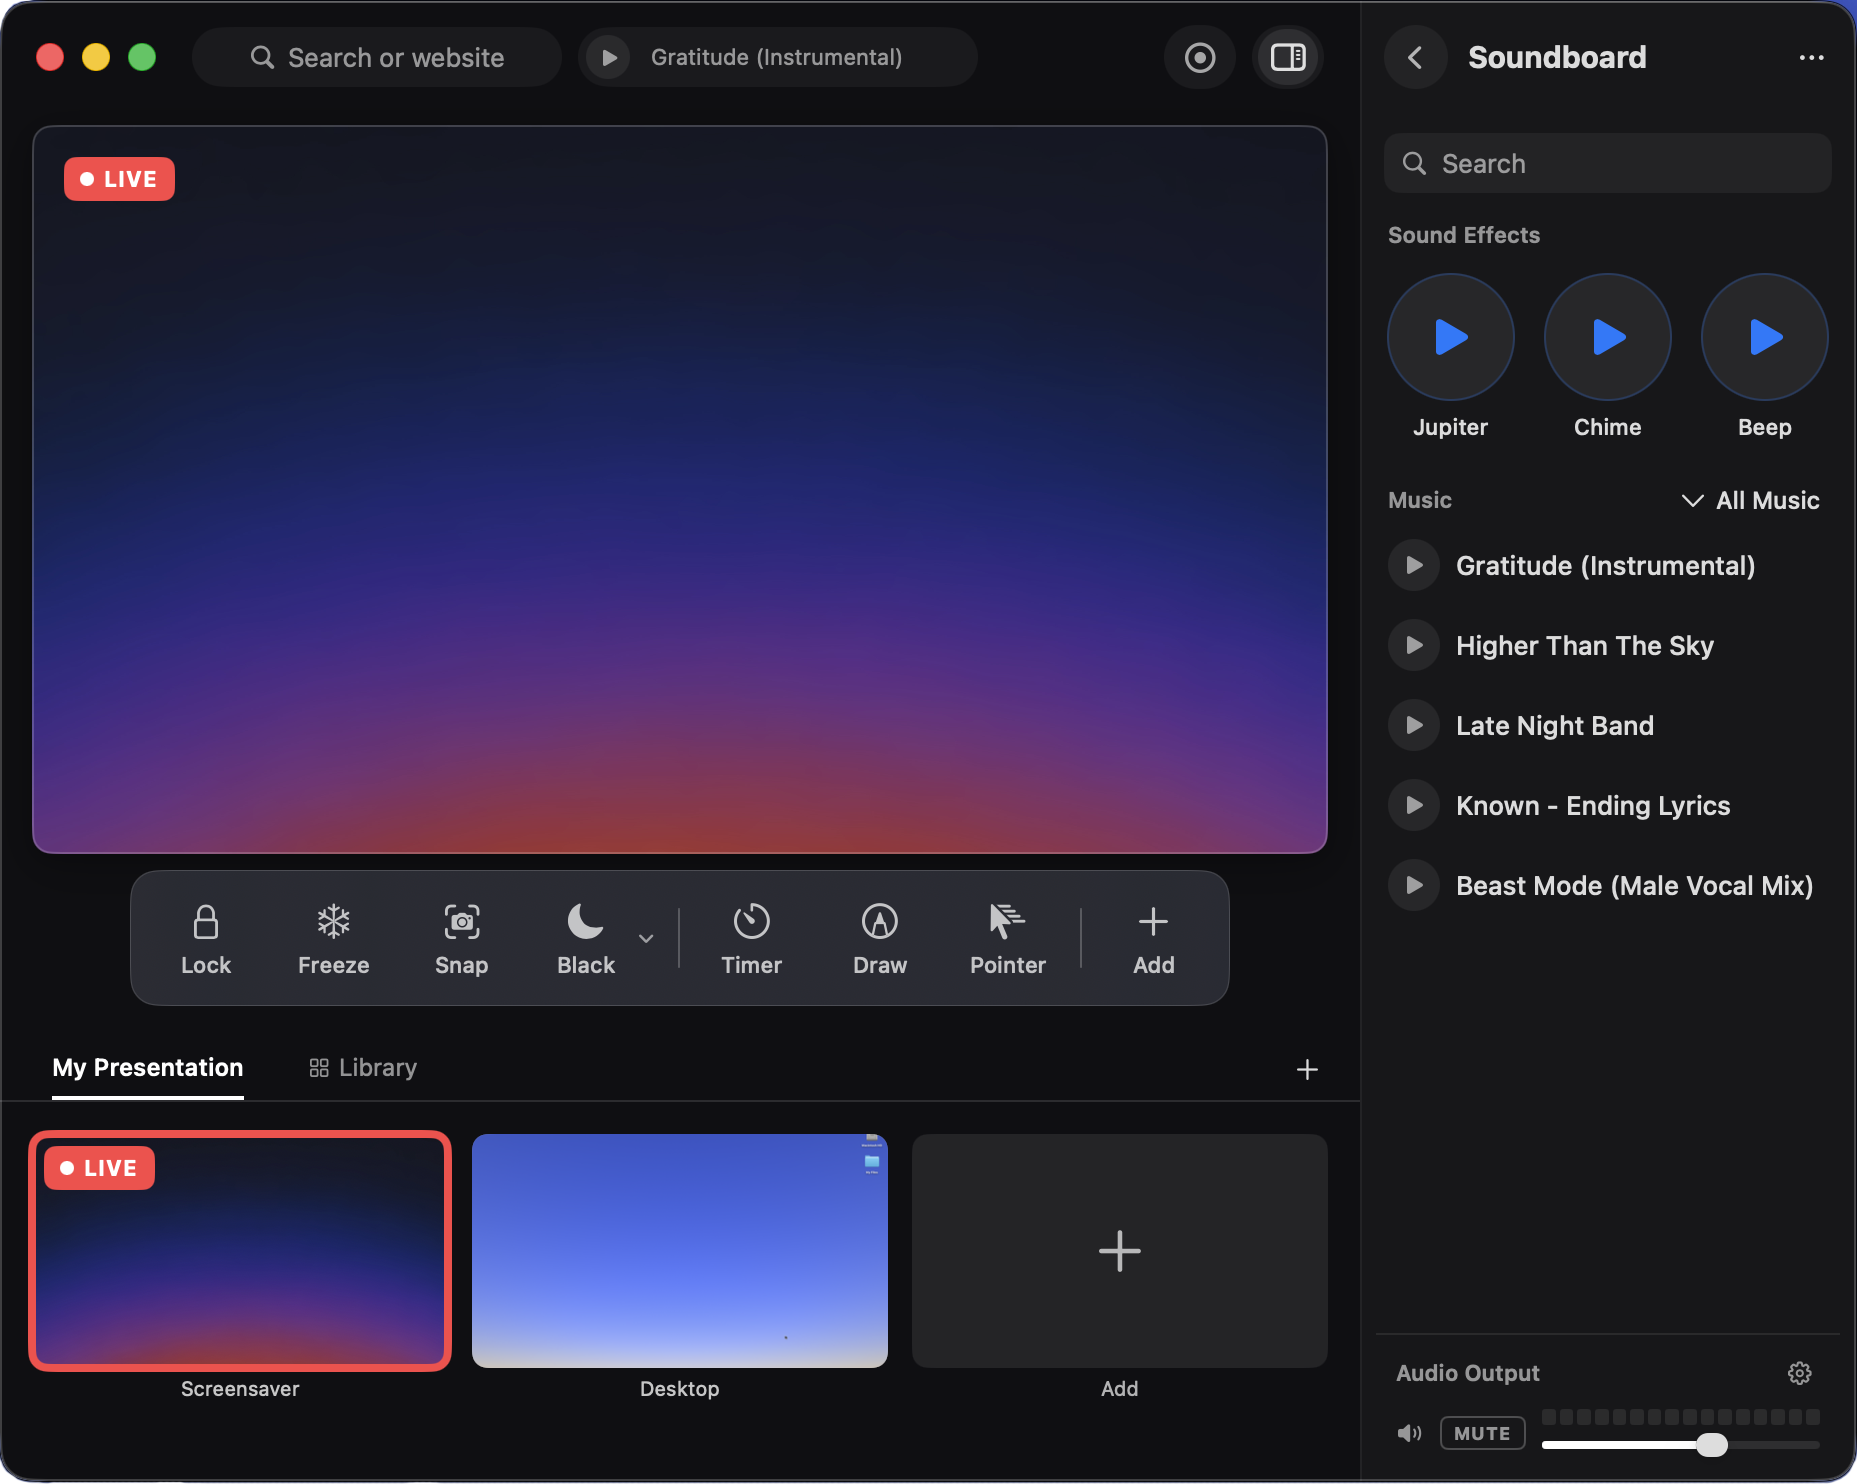Enable the Pointer tool
Viewport: 1857px width, 1484px height.
coord(1008,938)
